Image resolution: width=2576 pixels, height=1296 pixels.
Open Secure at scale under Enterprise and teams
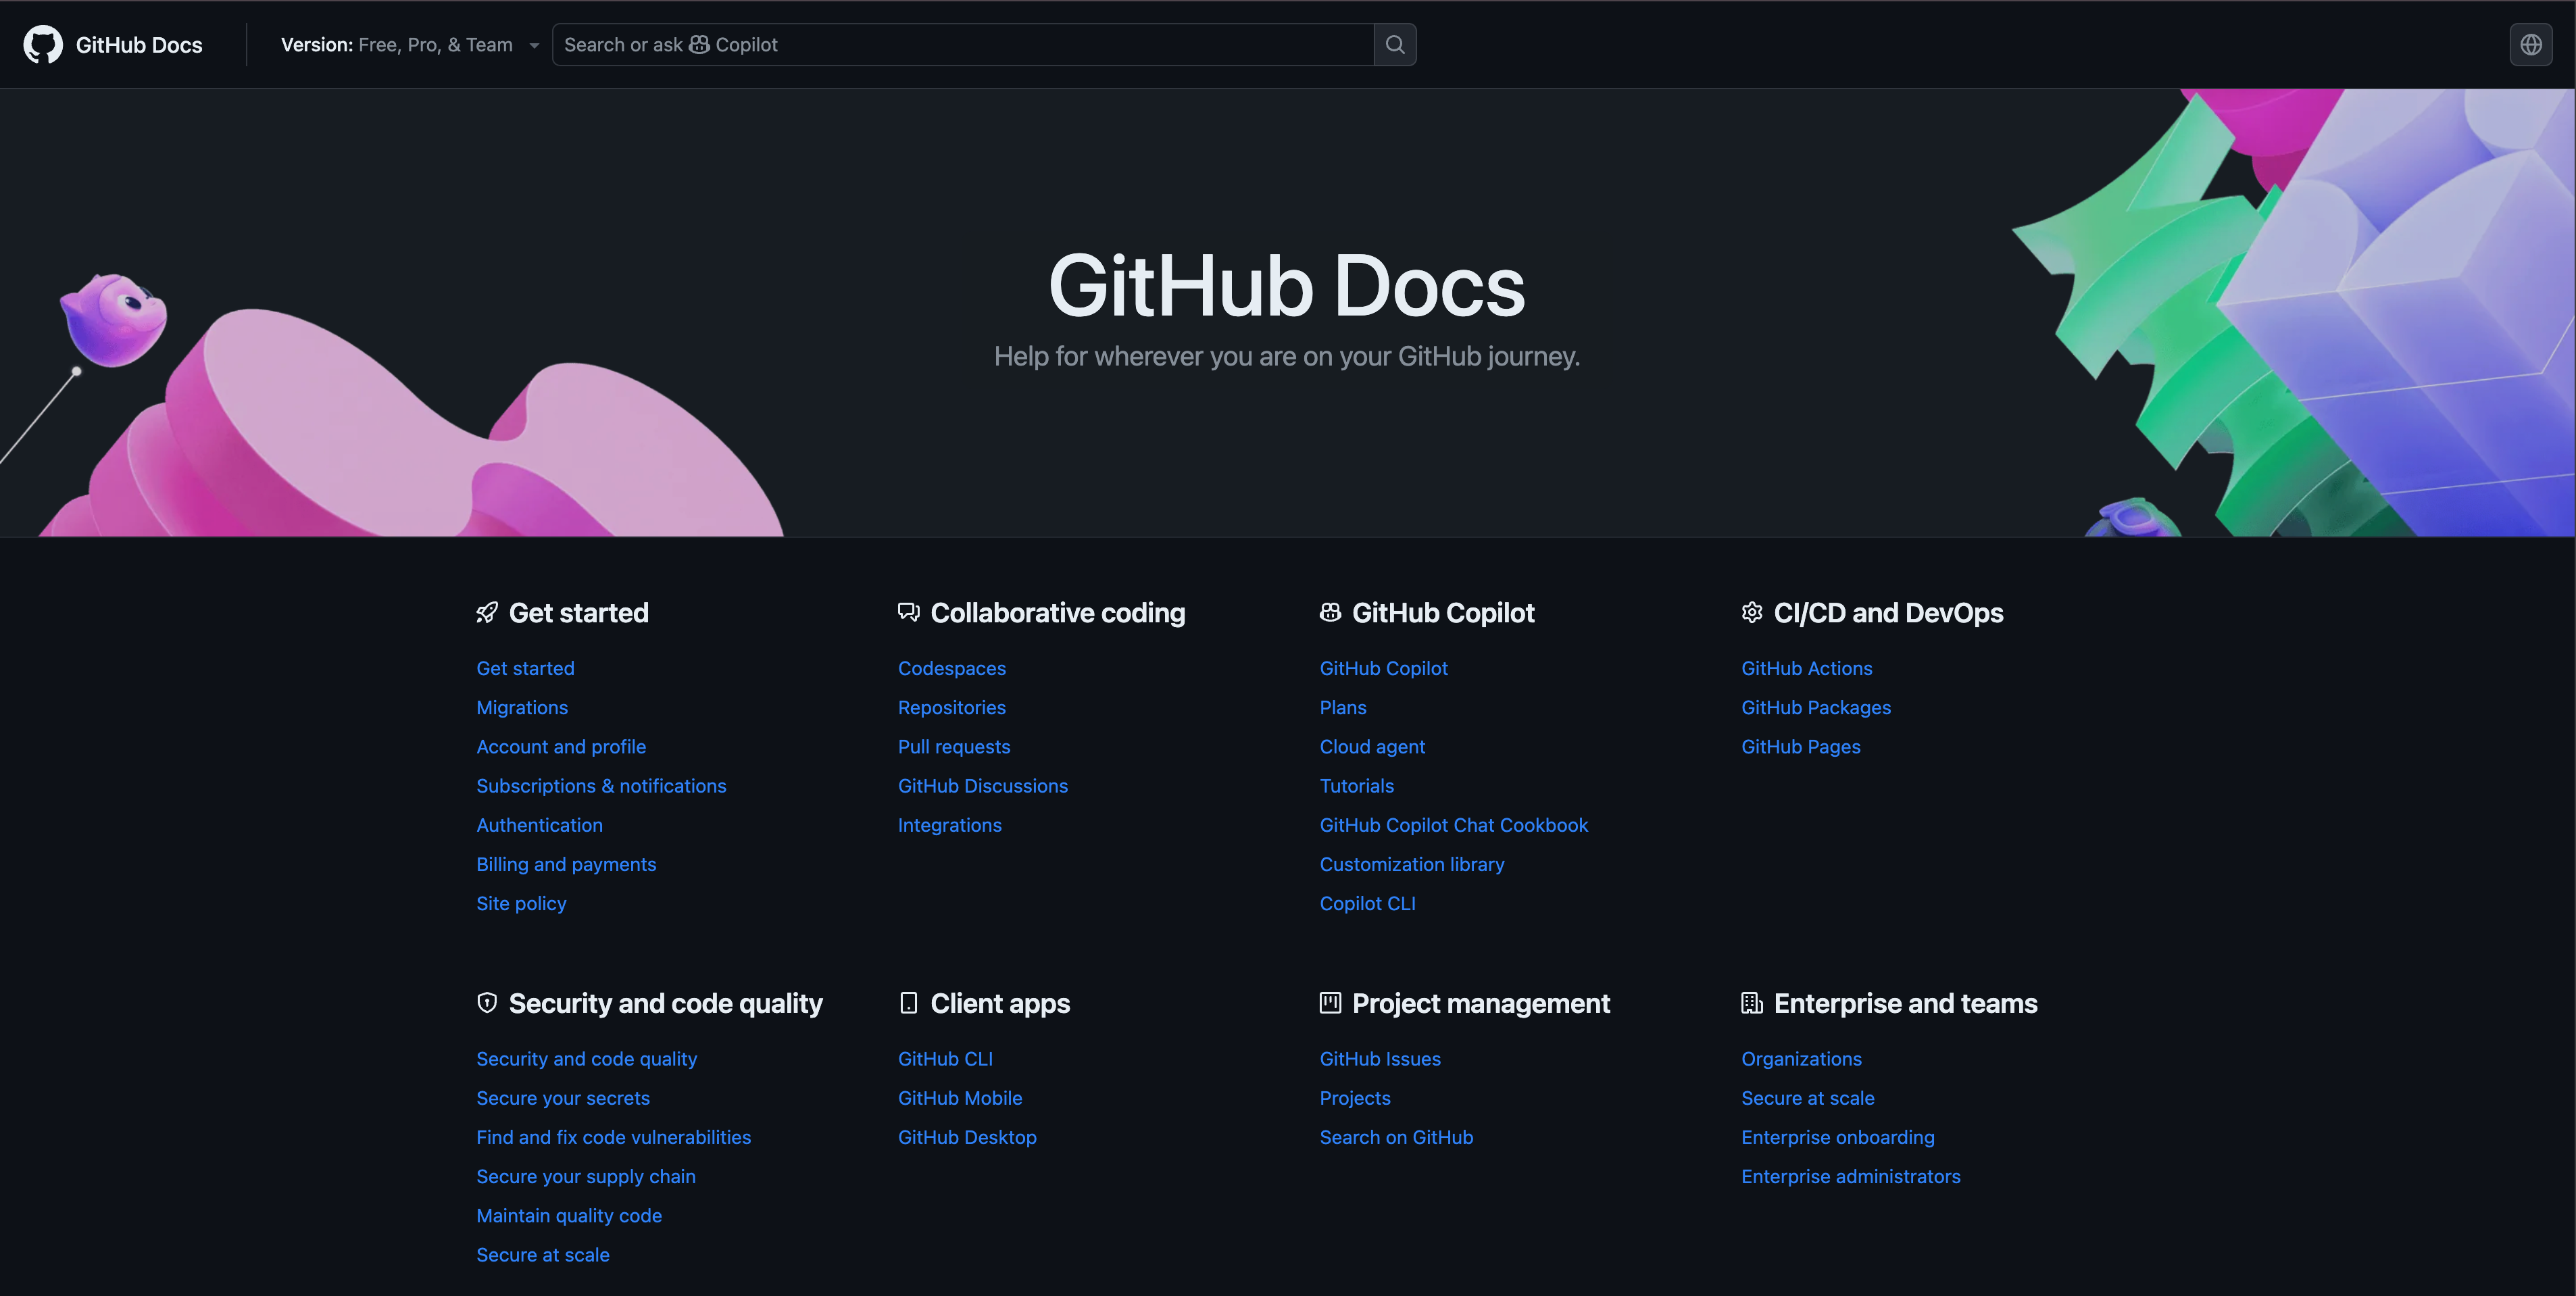pos(1808,1098)
